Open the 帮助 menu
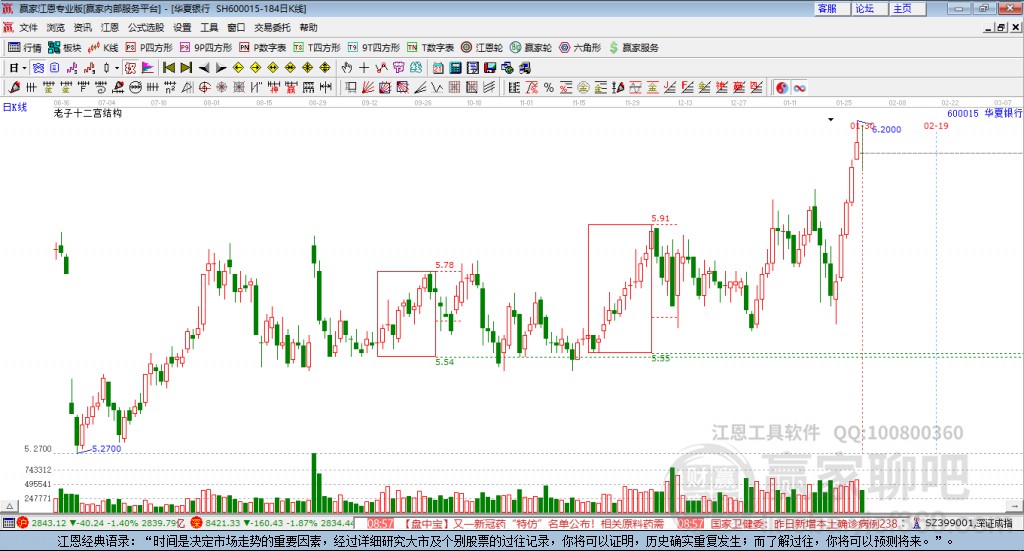This screenshot has width=1024, height=551. 308,27
